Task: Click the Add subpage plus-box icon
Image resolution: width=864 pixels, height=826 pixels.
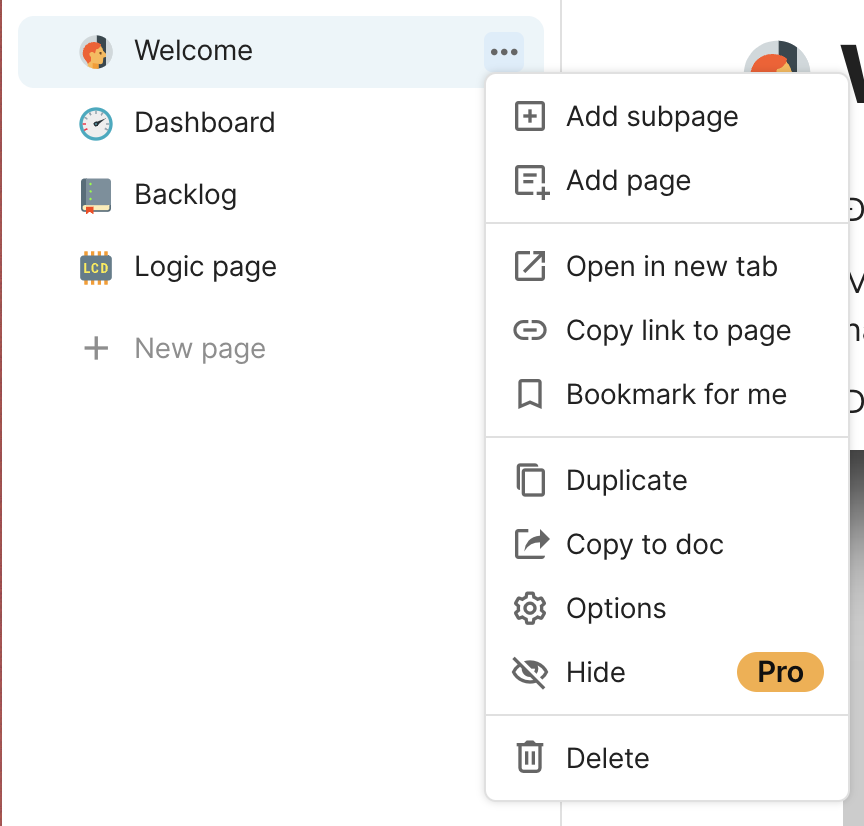Action: [530, 116]
